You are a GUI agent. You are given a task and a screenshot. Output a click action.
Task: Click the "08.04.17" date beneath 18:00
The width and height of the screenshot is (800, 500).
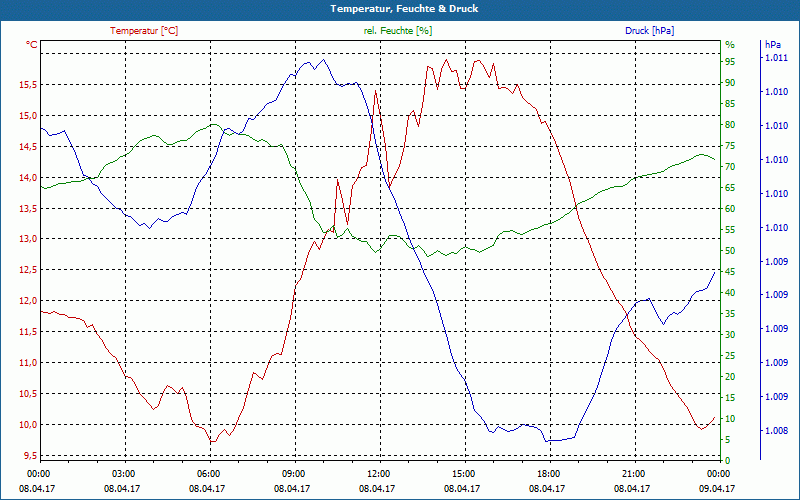click(x=548, y=489)
